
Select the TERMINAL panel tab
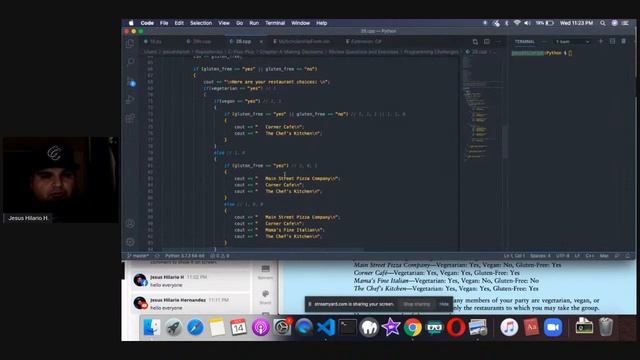pos(524,42)
